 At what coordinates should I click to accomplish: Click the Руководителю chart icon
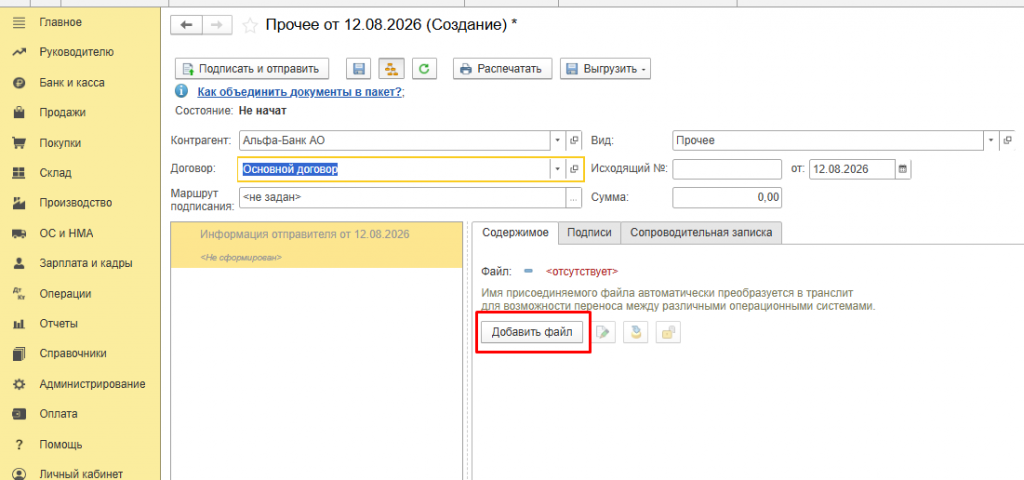19,52
